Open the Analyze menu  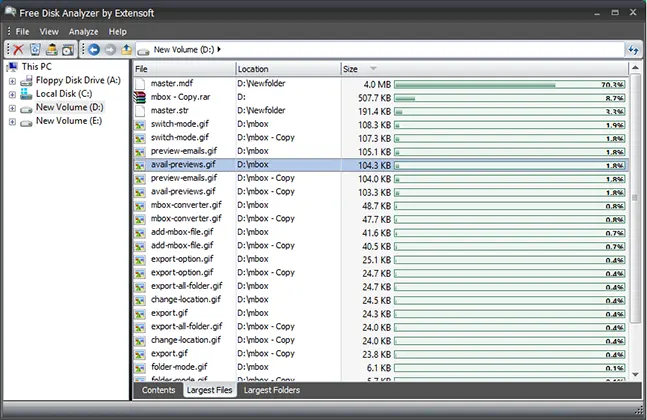[83, 32]
